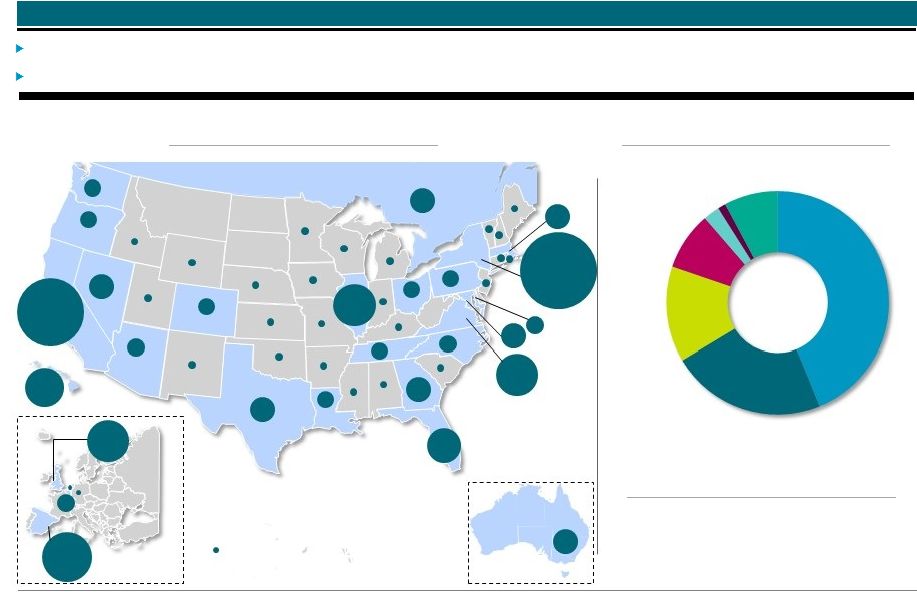Viewport: 917px width, 592px height.
Task: Select the callout bubble linked to the UK
Action: (108, 441)
